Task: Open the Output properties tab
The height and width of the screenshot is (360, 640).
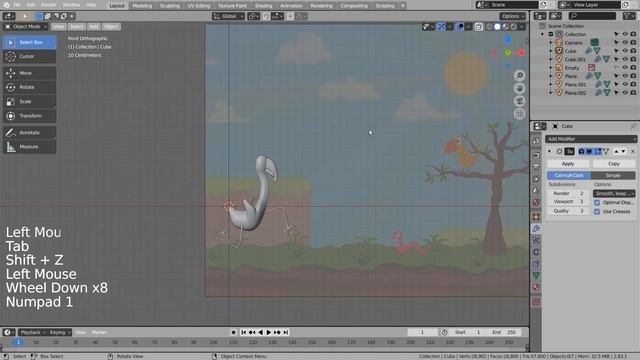Action: pyautogui.click(x=536, y=167)
